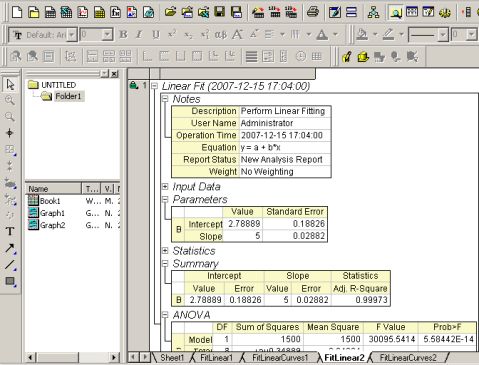Save the project with the floppy disk icon
The height and width of the screenshot is (365, 479).
[219, 12]
